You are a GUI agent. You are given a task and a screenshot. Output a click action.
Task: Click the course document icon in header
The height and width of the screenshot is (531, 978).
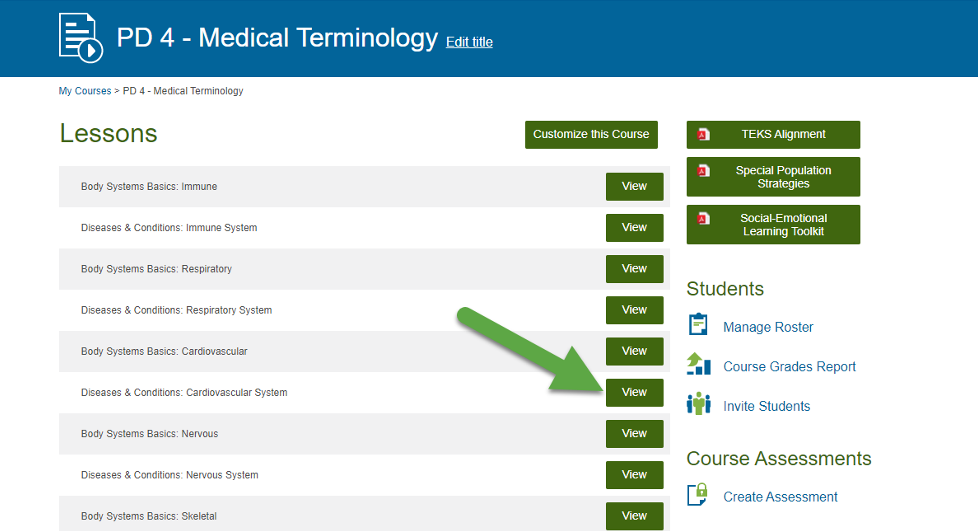[82, 38]
